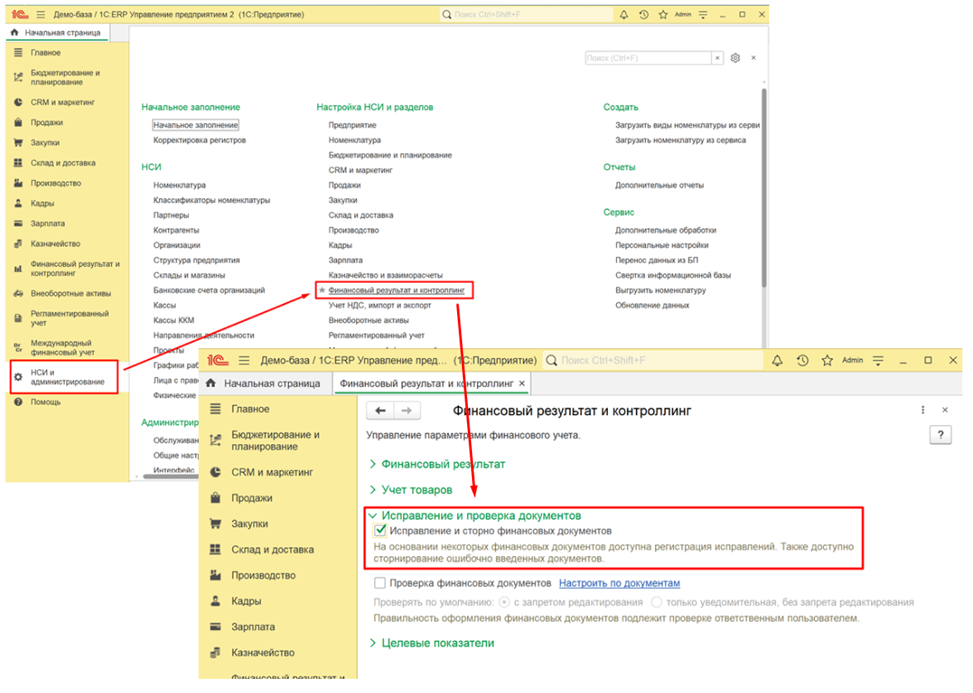Screen dimensions: 973x693
Task: Click the help question mark button
Action: coord(940,435)
